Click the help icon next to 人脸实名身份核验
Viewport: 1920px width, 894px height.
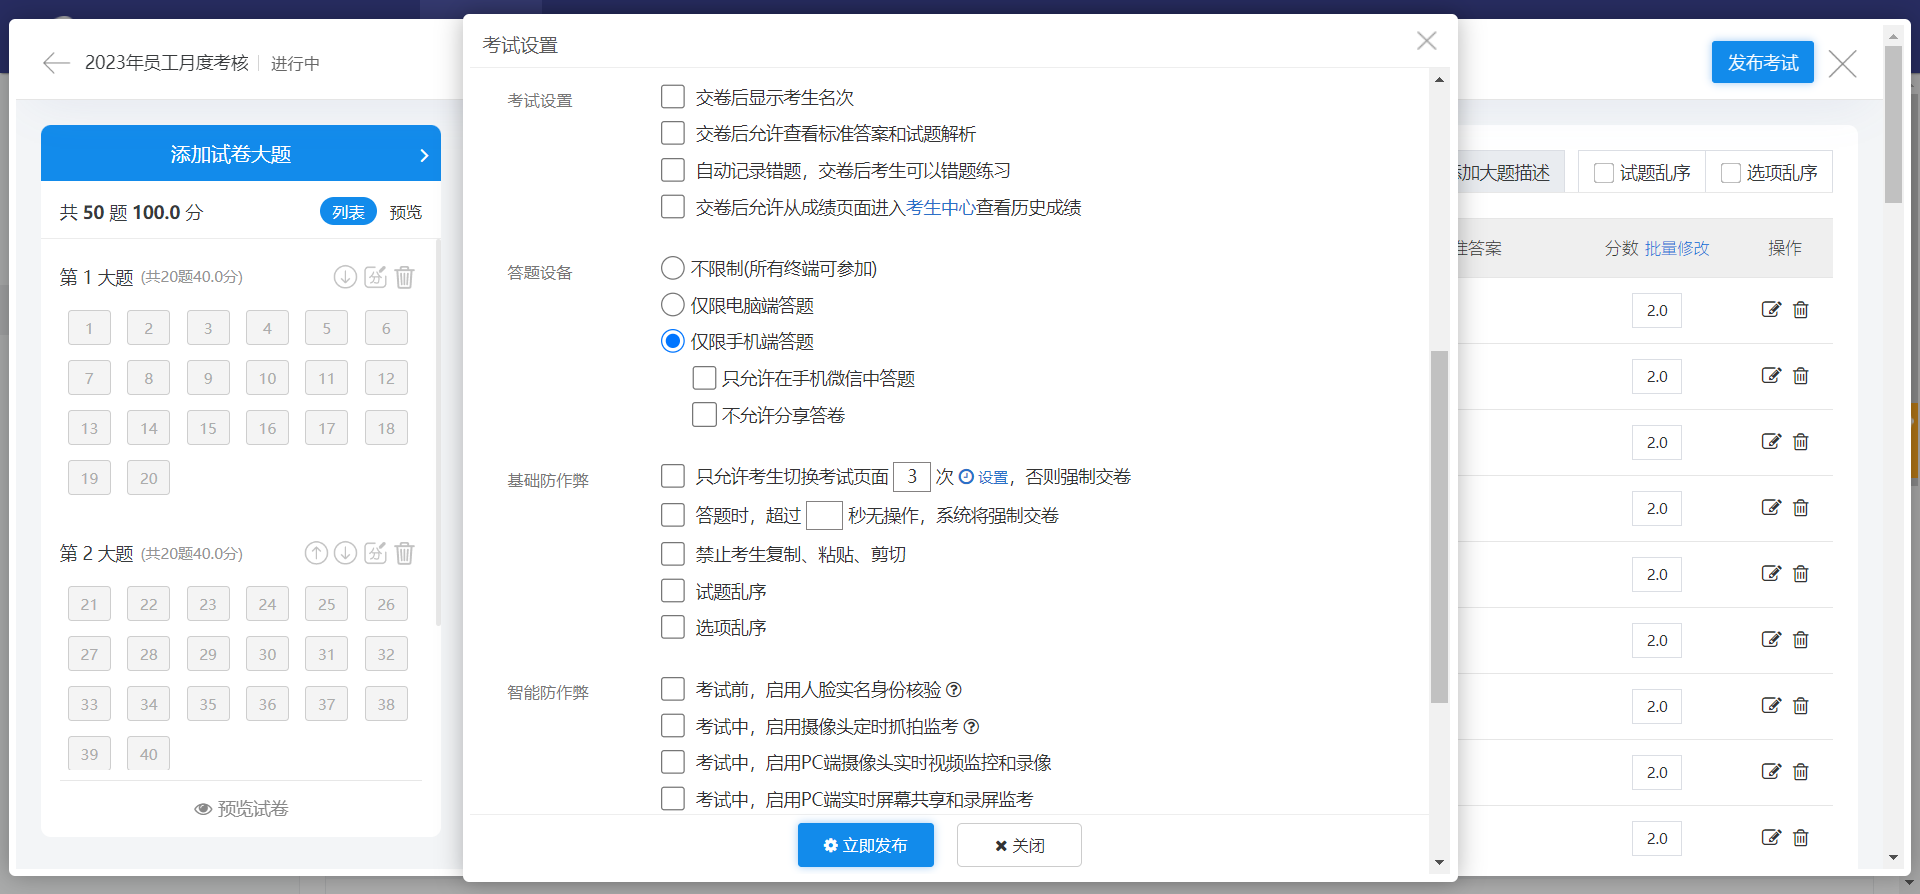coord(954,690)
